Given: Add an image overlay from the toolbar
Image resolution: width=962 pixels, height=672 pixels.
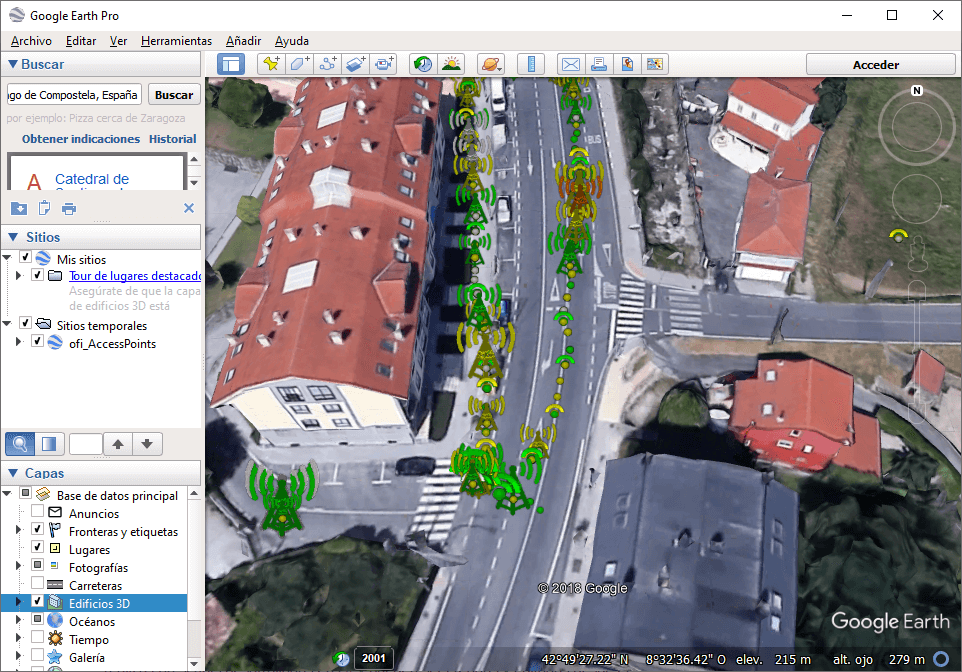Looking at the screenshot, I should pos(356,64).
